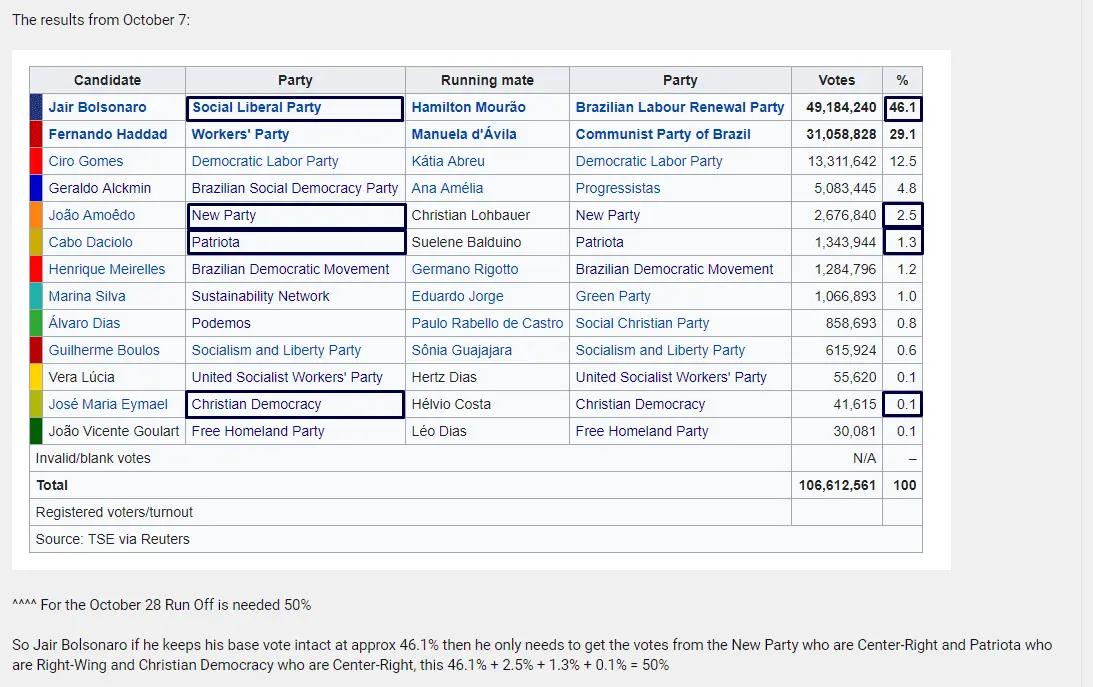This screenshot has height=687, width=1093.
Task: Click the total votes 106,612,561 cell
Action: (836, 485)
